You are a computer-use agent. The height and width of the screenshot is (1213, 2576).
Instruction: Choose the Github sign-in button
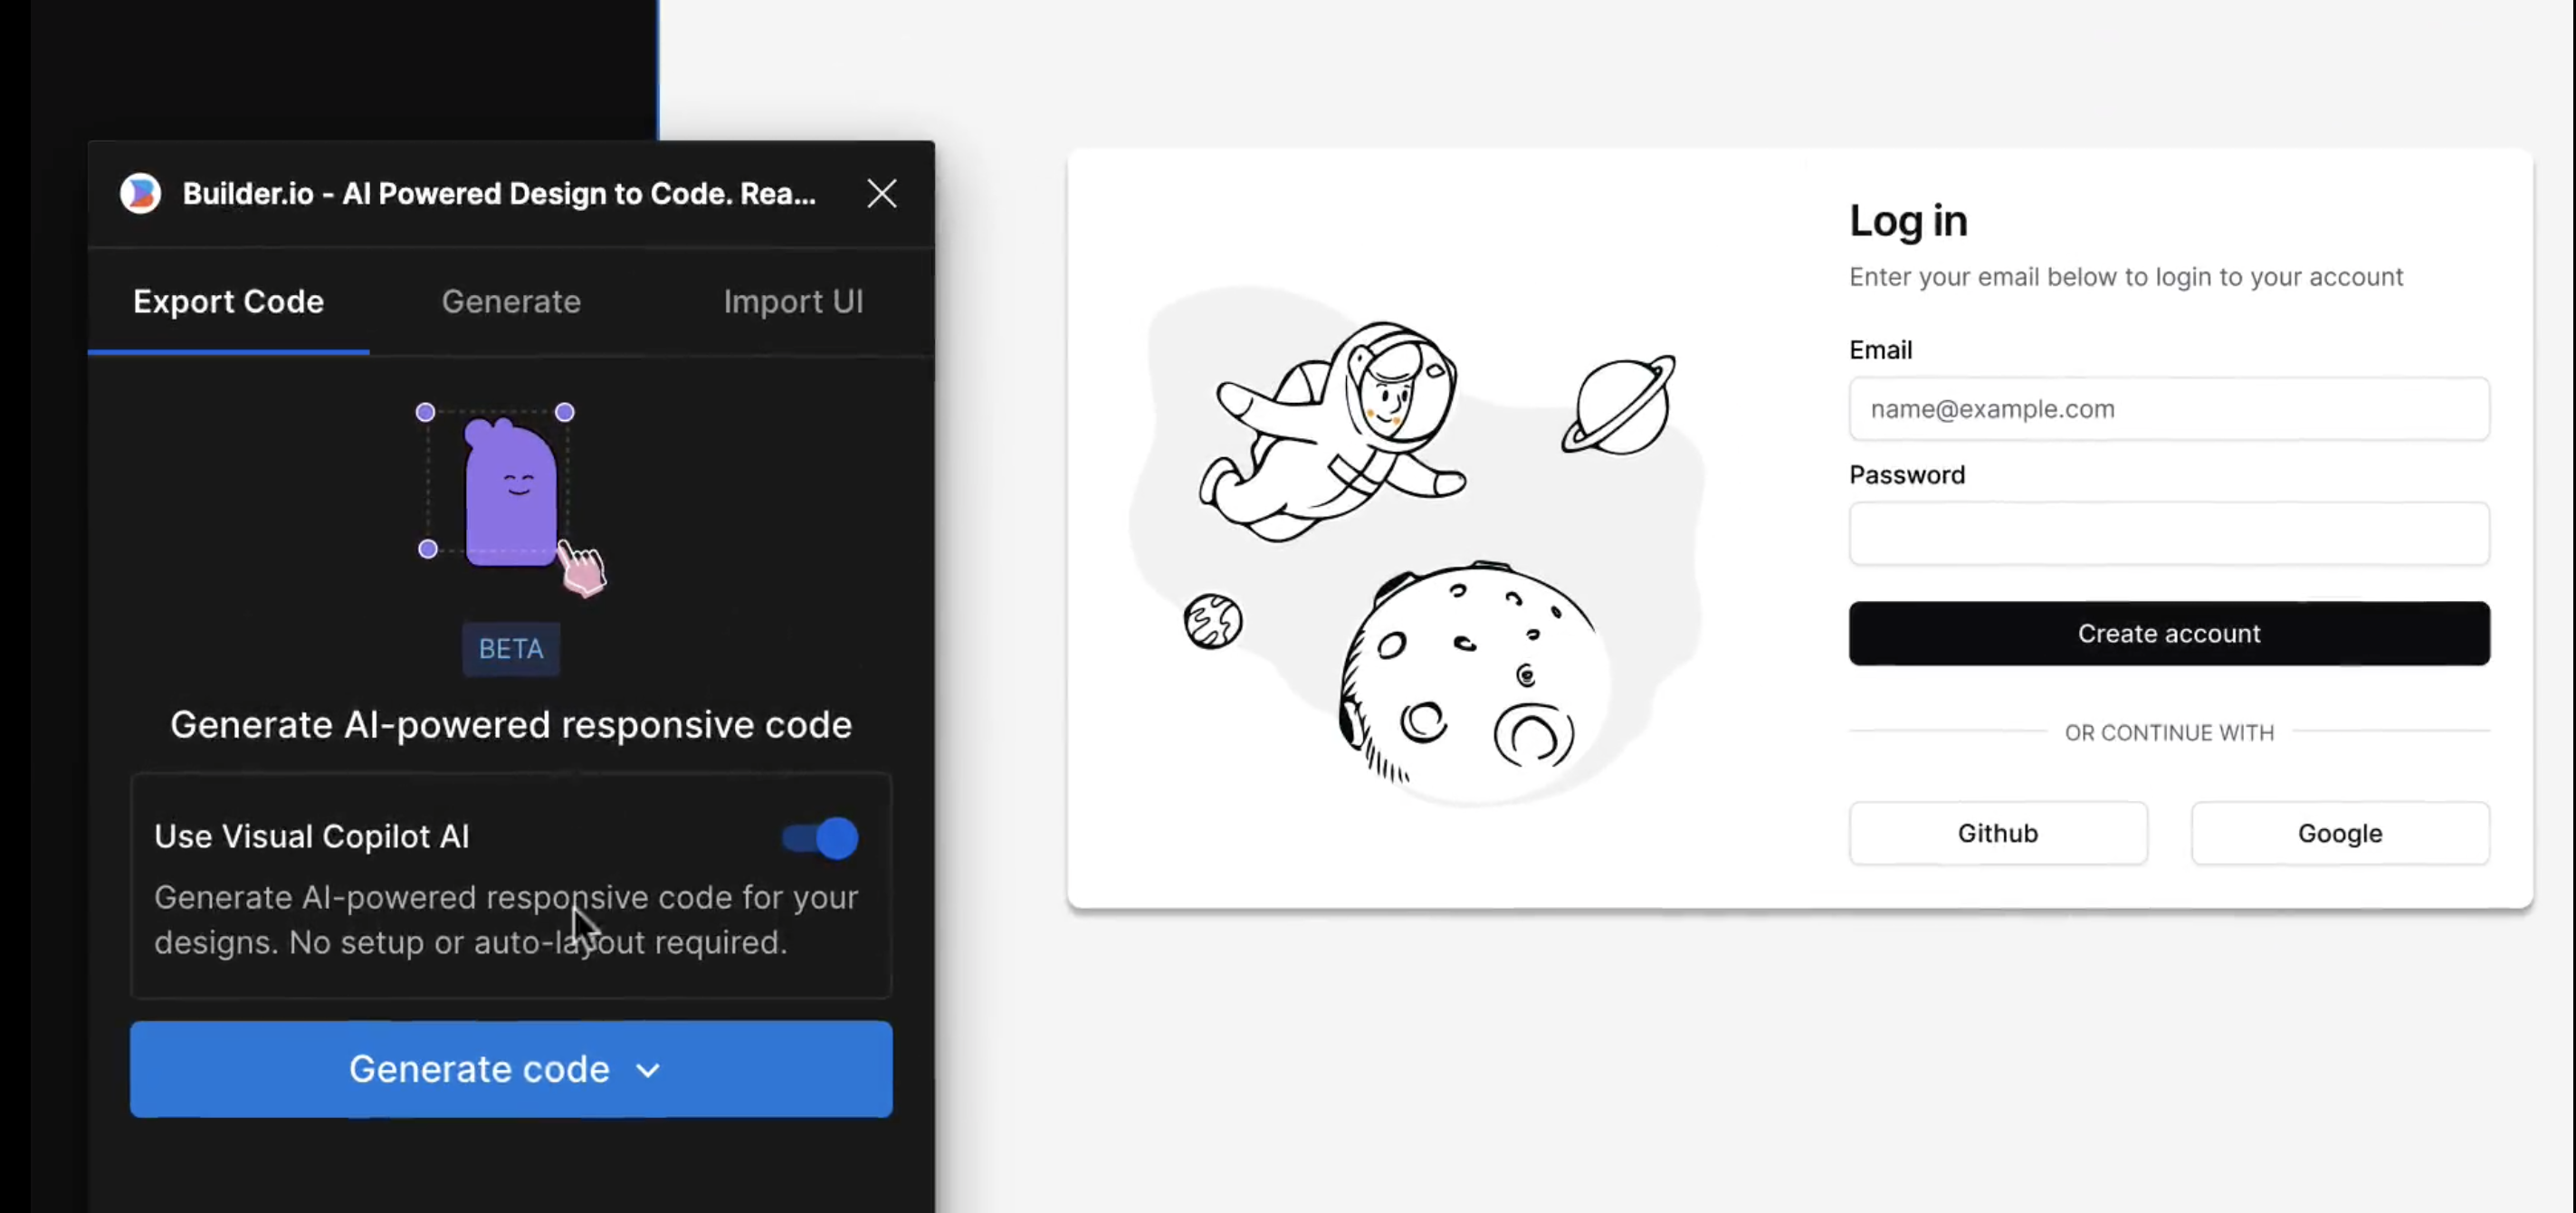pos(1998,833)
